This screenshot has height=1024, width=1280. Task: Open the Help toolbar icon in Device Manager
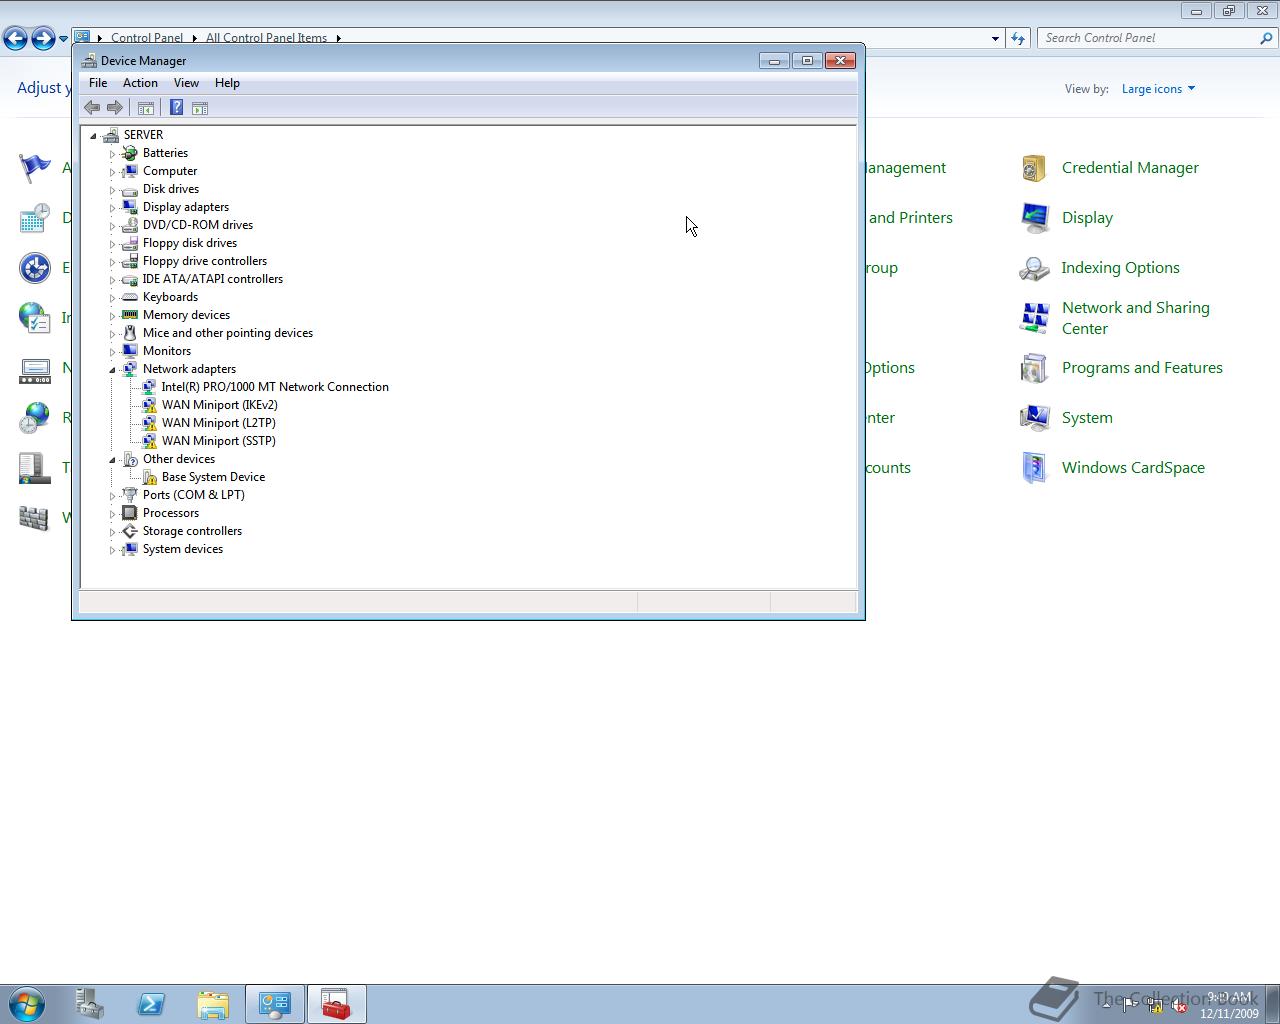[x=176, y=108]
